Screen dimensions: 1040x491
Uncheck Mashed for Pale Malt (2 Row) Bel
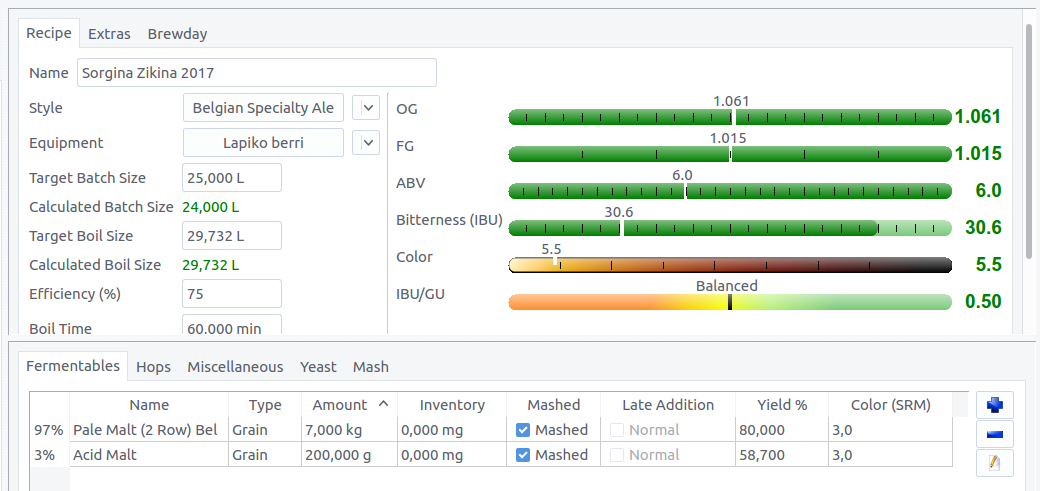(523, 430)
